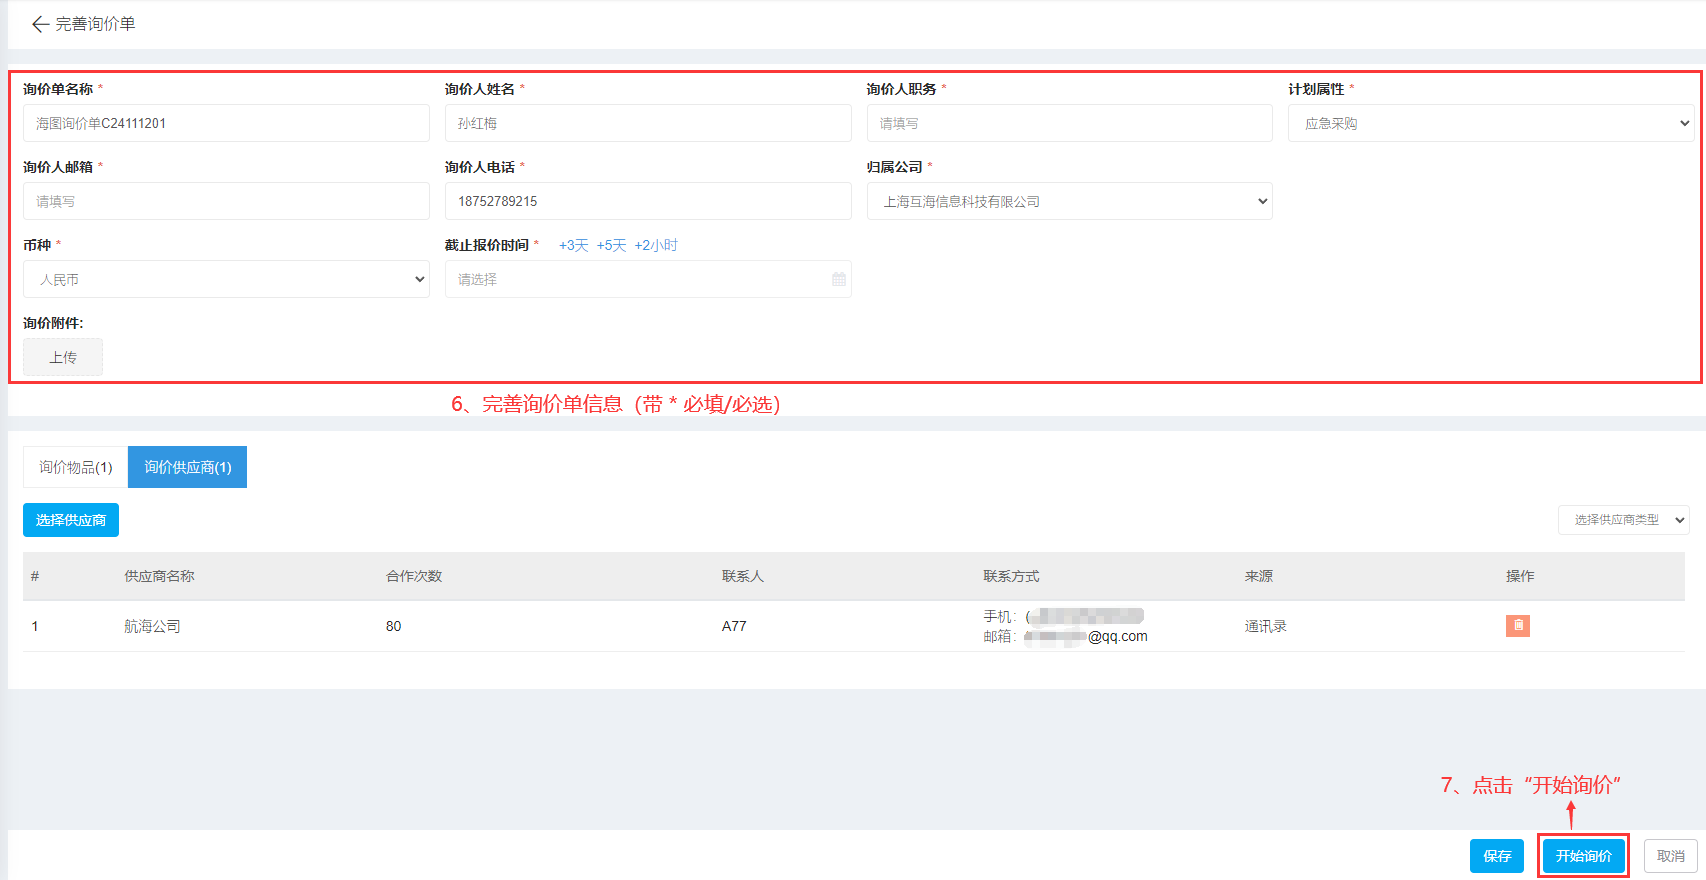Click the 操作 column header
This screenshot has width=1706, height=880.
[x=1520, y=576]
